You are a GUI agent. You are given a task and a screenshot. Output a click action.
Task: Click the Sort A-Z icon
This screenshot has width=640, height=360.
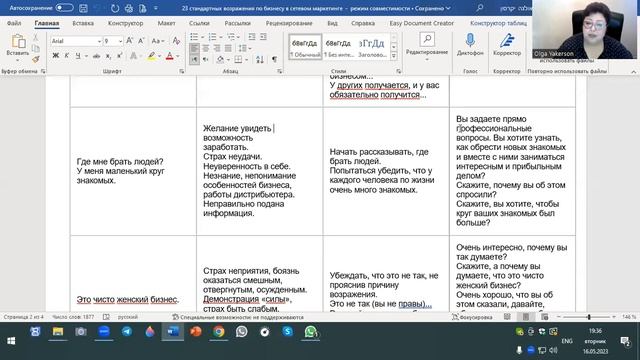[x=260, y=60]
